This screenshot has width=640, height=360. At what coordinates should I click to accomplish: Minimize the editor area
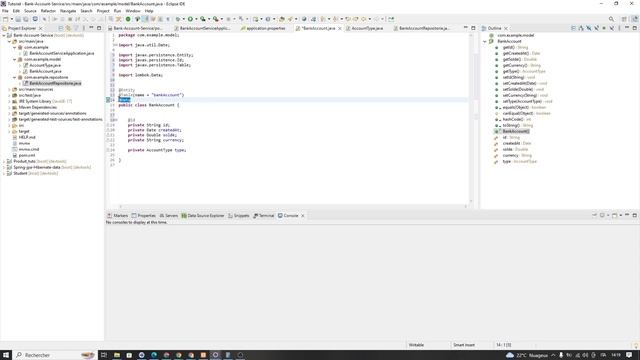466,28
